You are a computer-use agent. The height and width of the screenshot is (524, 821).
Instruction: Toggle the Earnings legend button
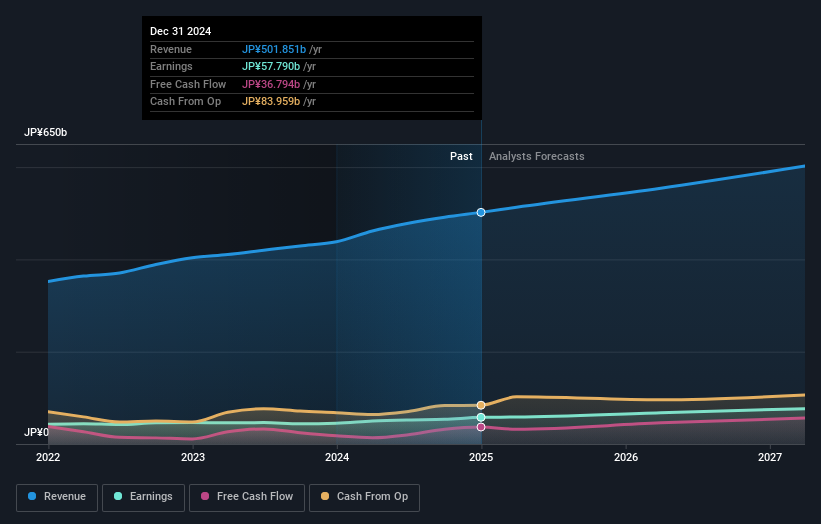143,497
